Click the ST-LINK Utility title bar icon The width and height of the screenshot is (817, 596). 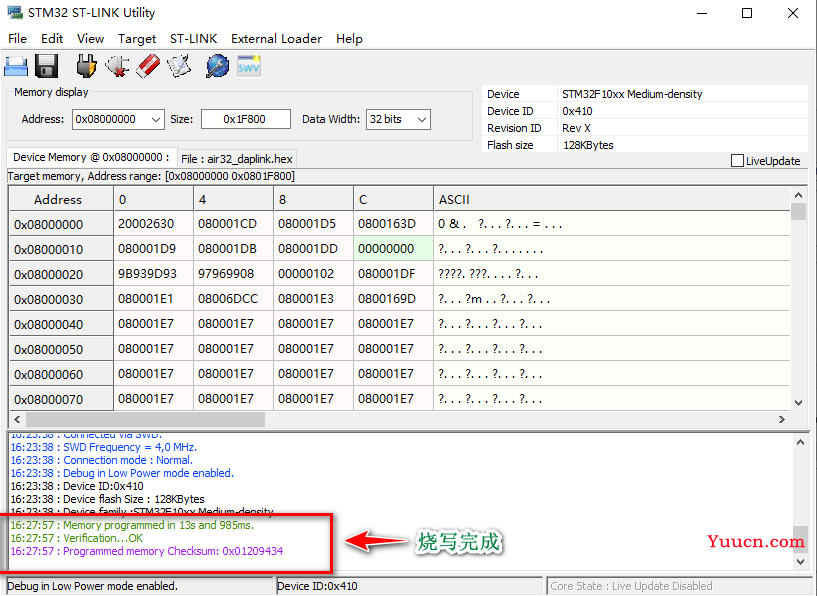(x=15, y=13)
